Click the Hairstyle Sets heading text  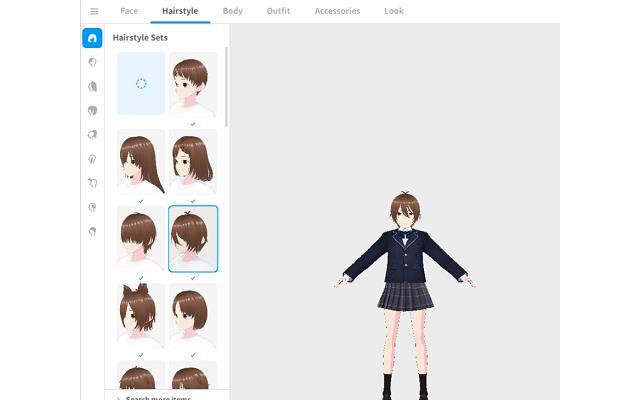(x=140, y=38)
